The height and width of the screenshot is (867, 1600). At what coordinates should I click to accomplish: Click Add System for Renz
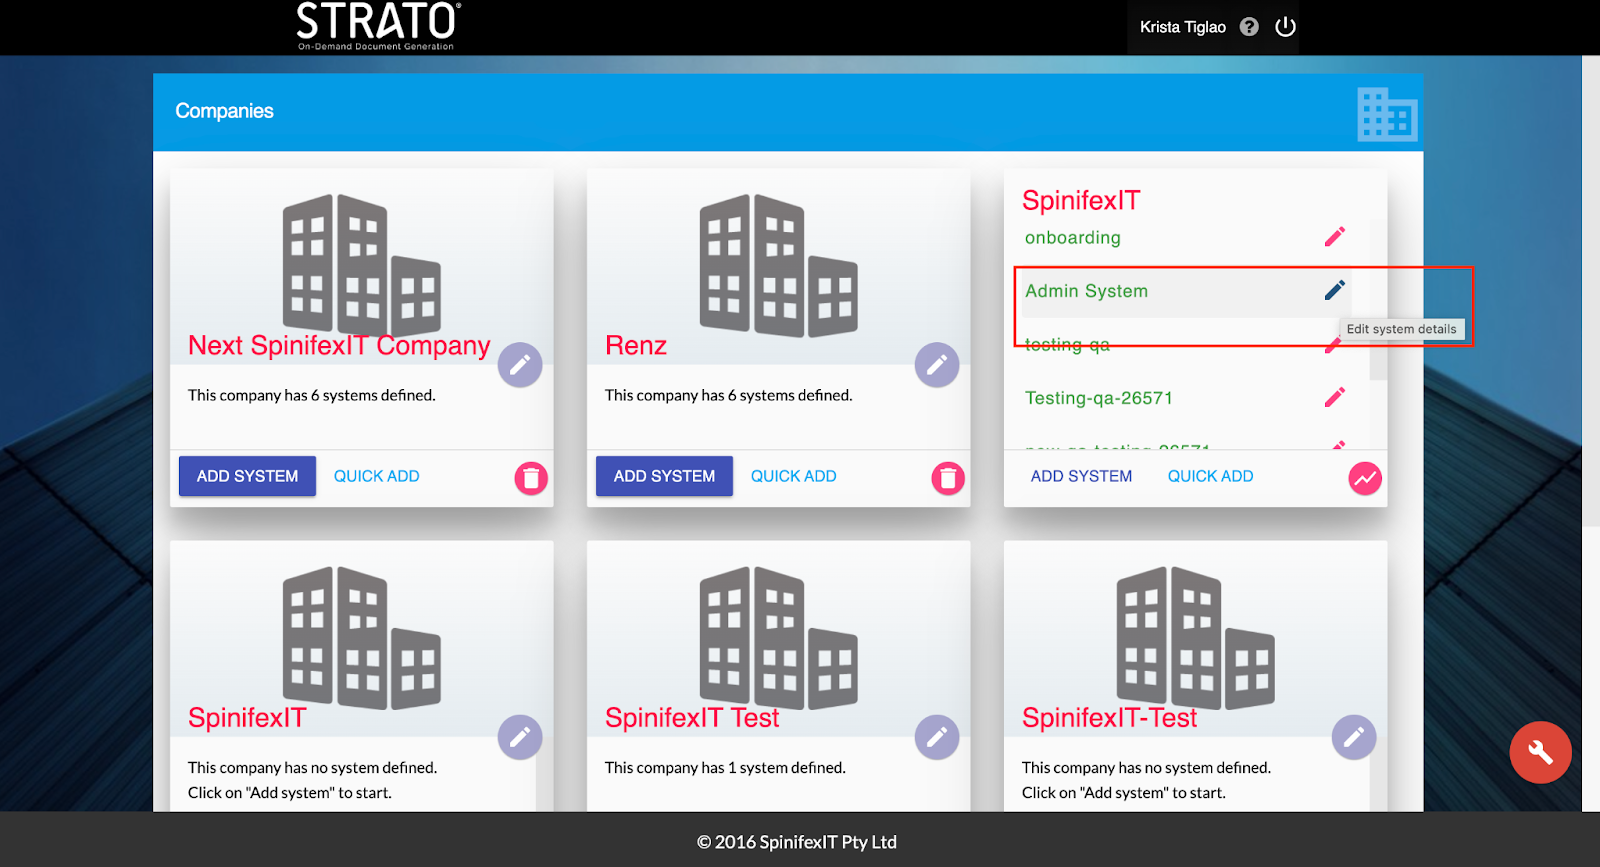(664, 476)
